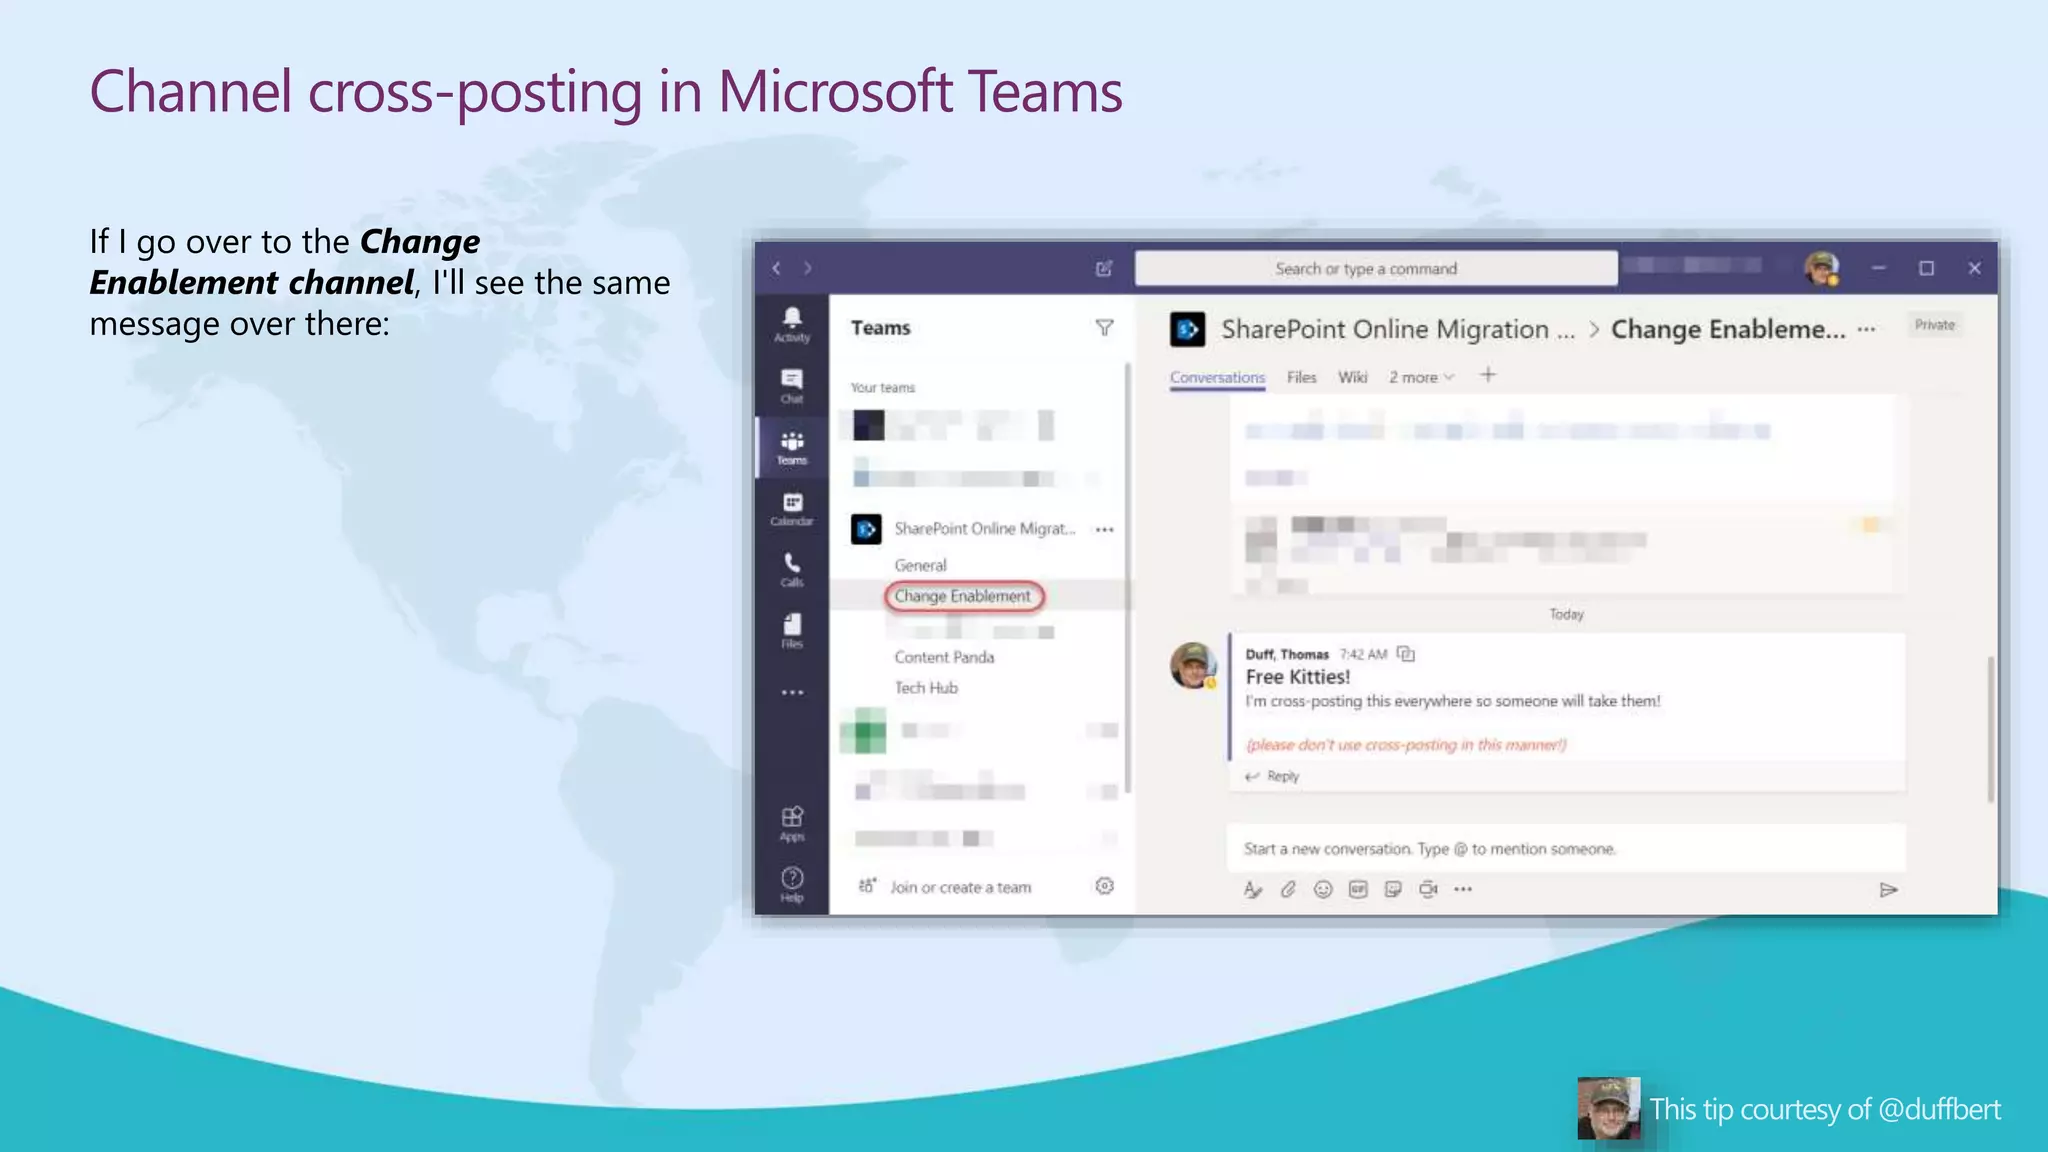Expand SharePoint Online Migrat... team in list
2048x1152 pixels.
984,528
